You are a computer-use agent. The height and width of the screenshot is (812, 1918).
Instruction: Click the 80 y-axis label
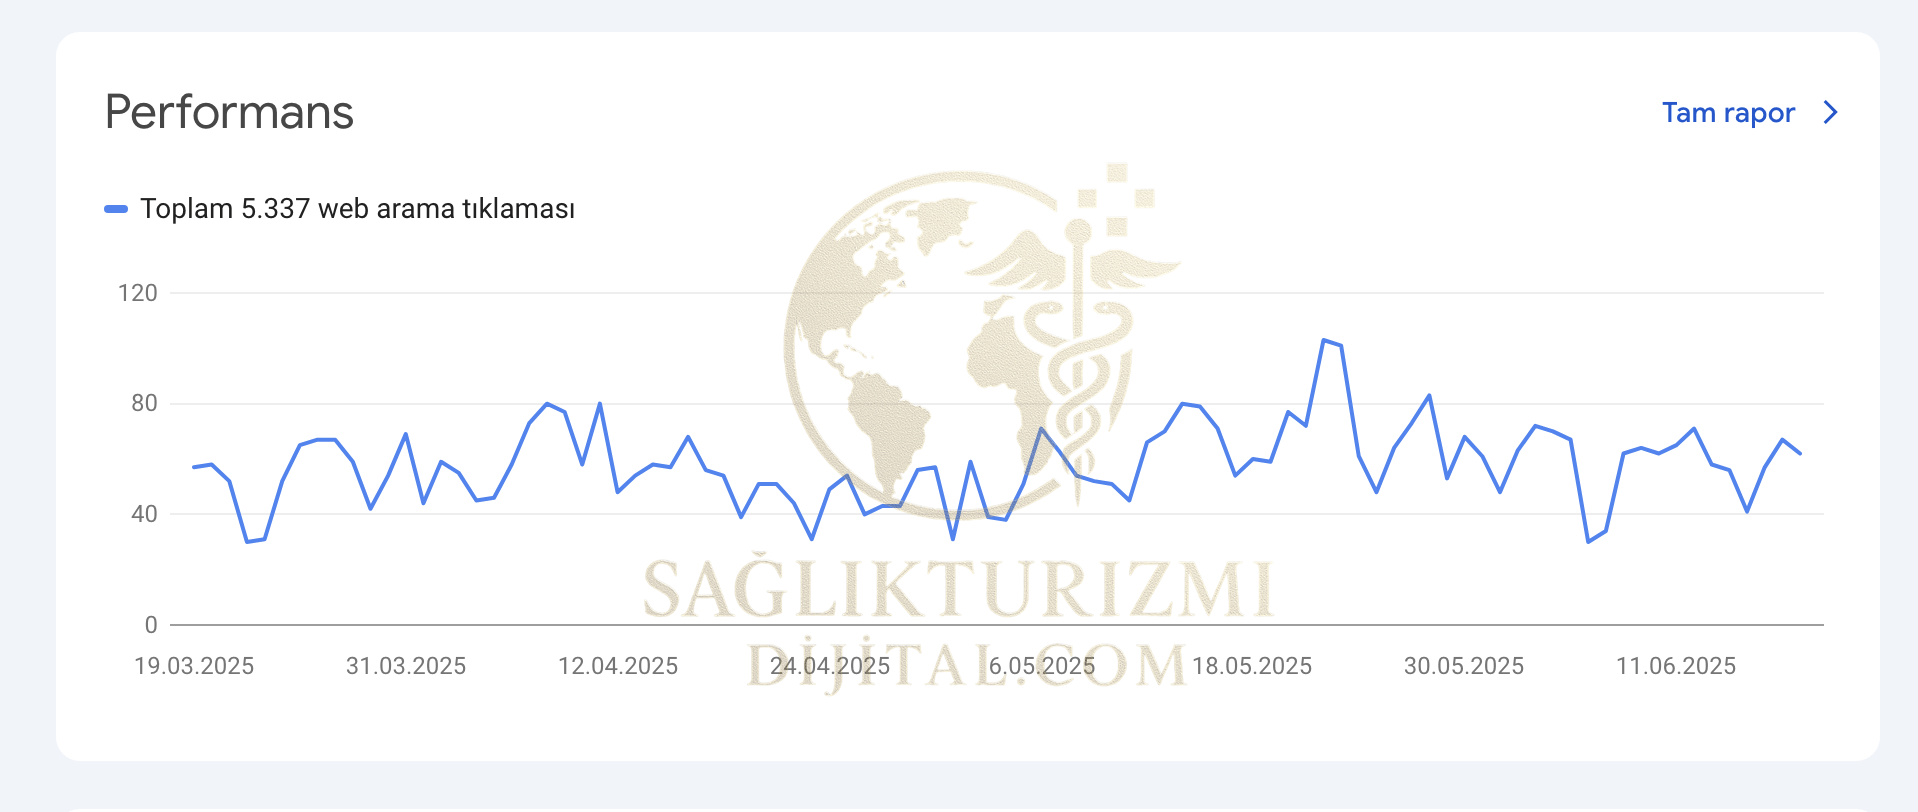click(x=144, y=403)
